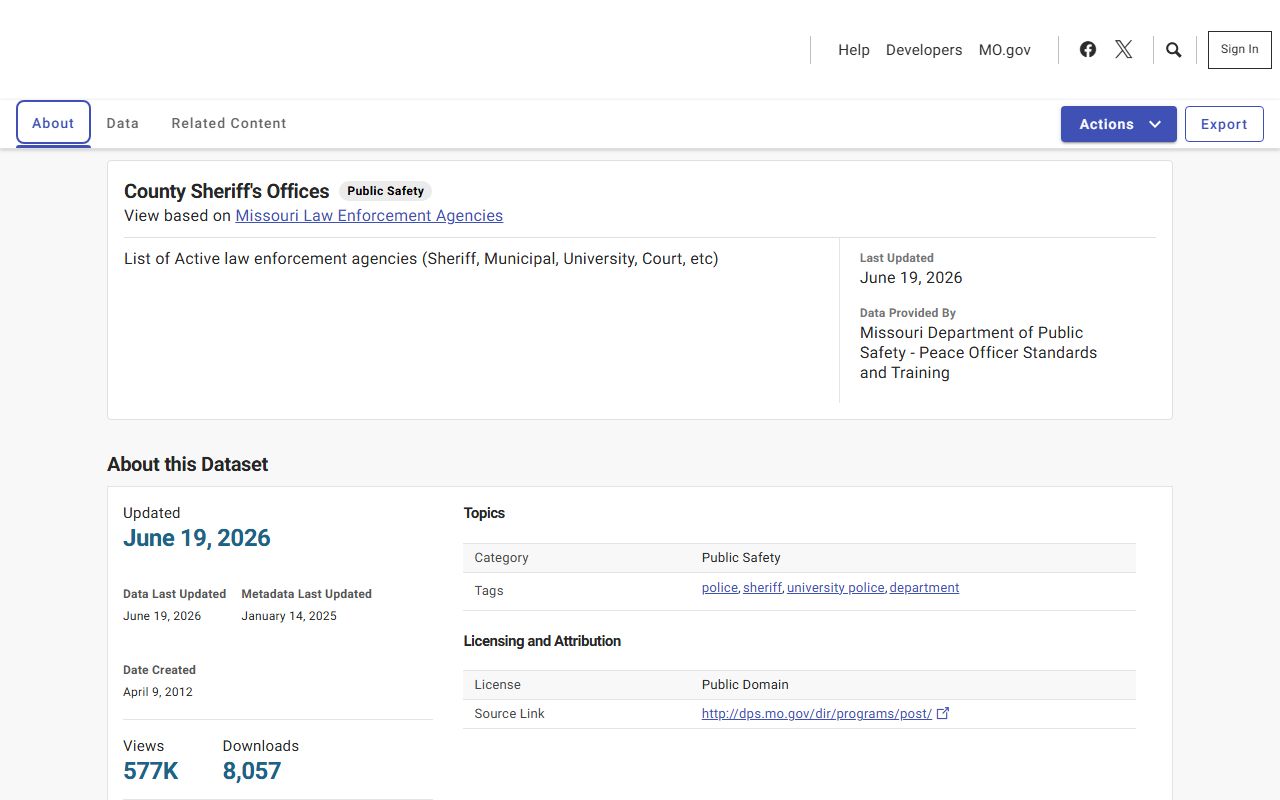Click the '8,057' downloads count
The width and height of the screenshot is (1280, 800).
point(252,771)
